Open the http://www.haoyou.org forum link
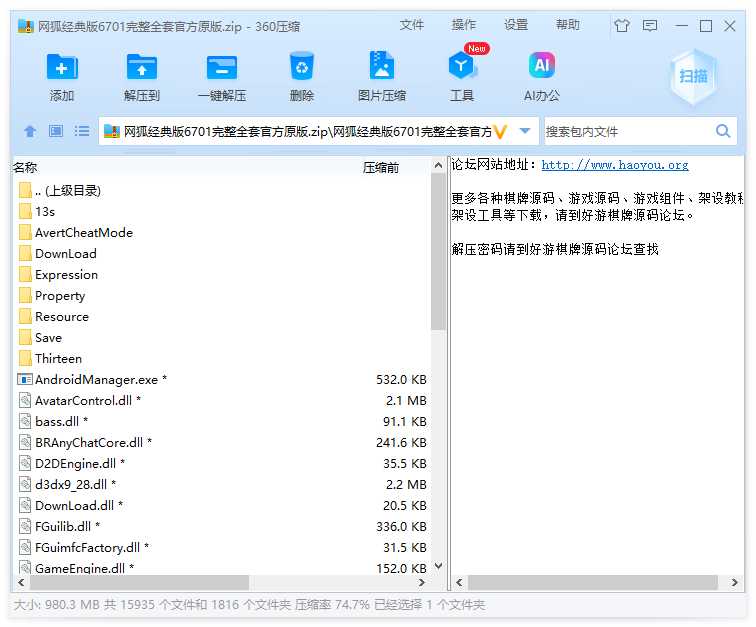Image resolution: width=756 pixels, height=627 pixels. (615, 165)
